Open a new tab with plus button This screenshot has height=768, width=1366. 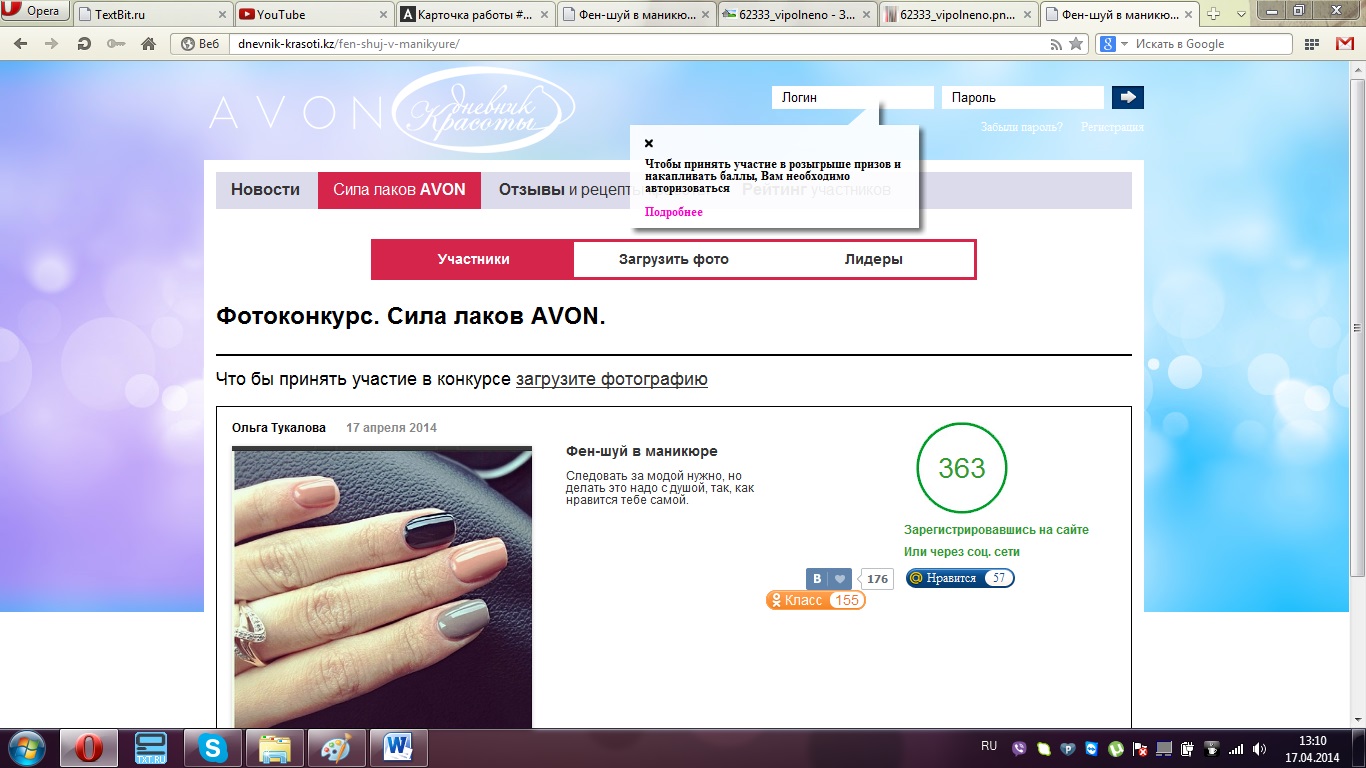1214,14
